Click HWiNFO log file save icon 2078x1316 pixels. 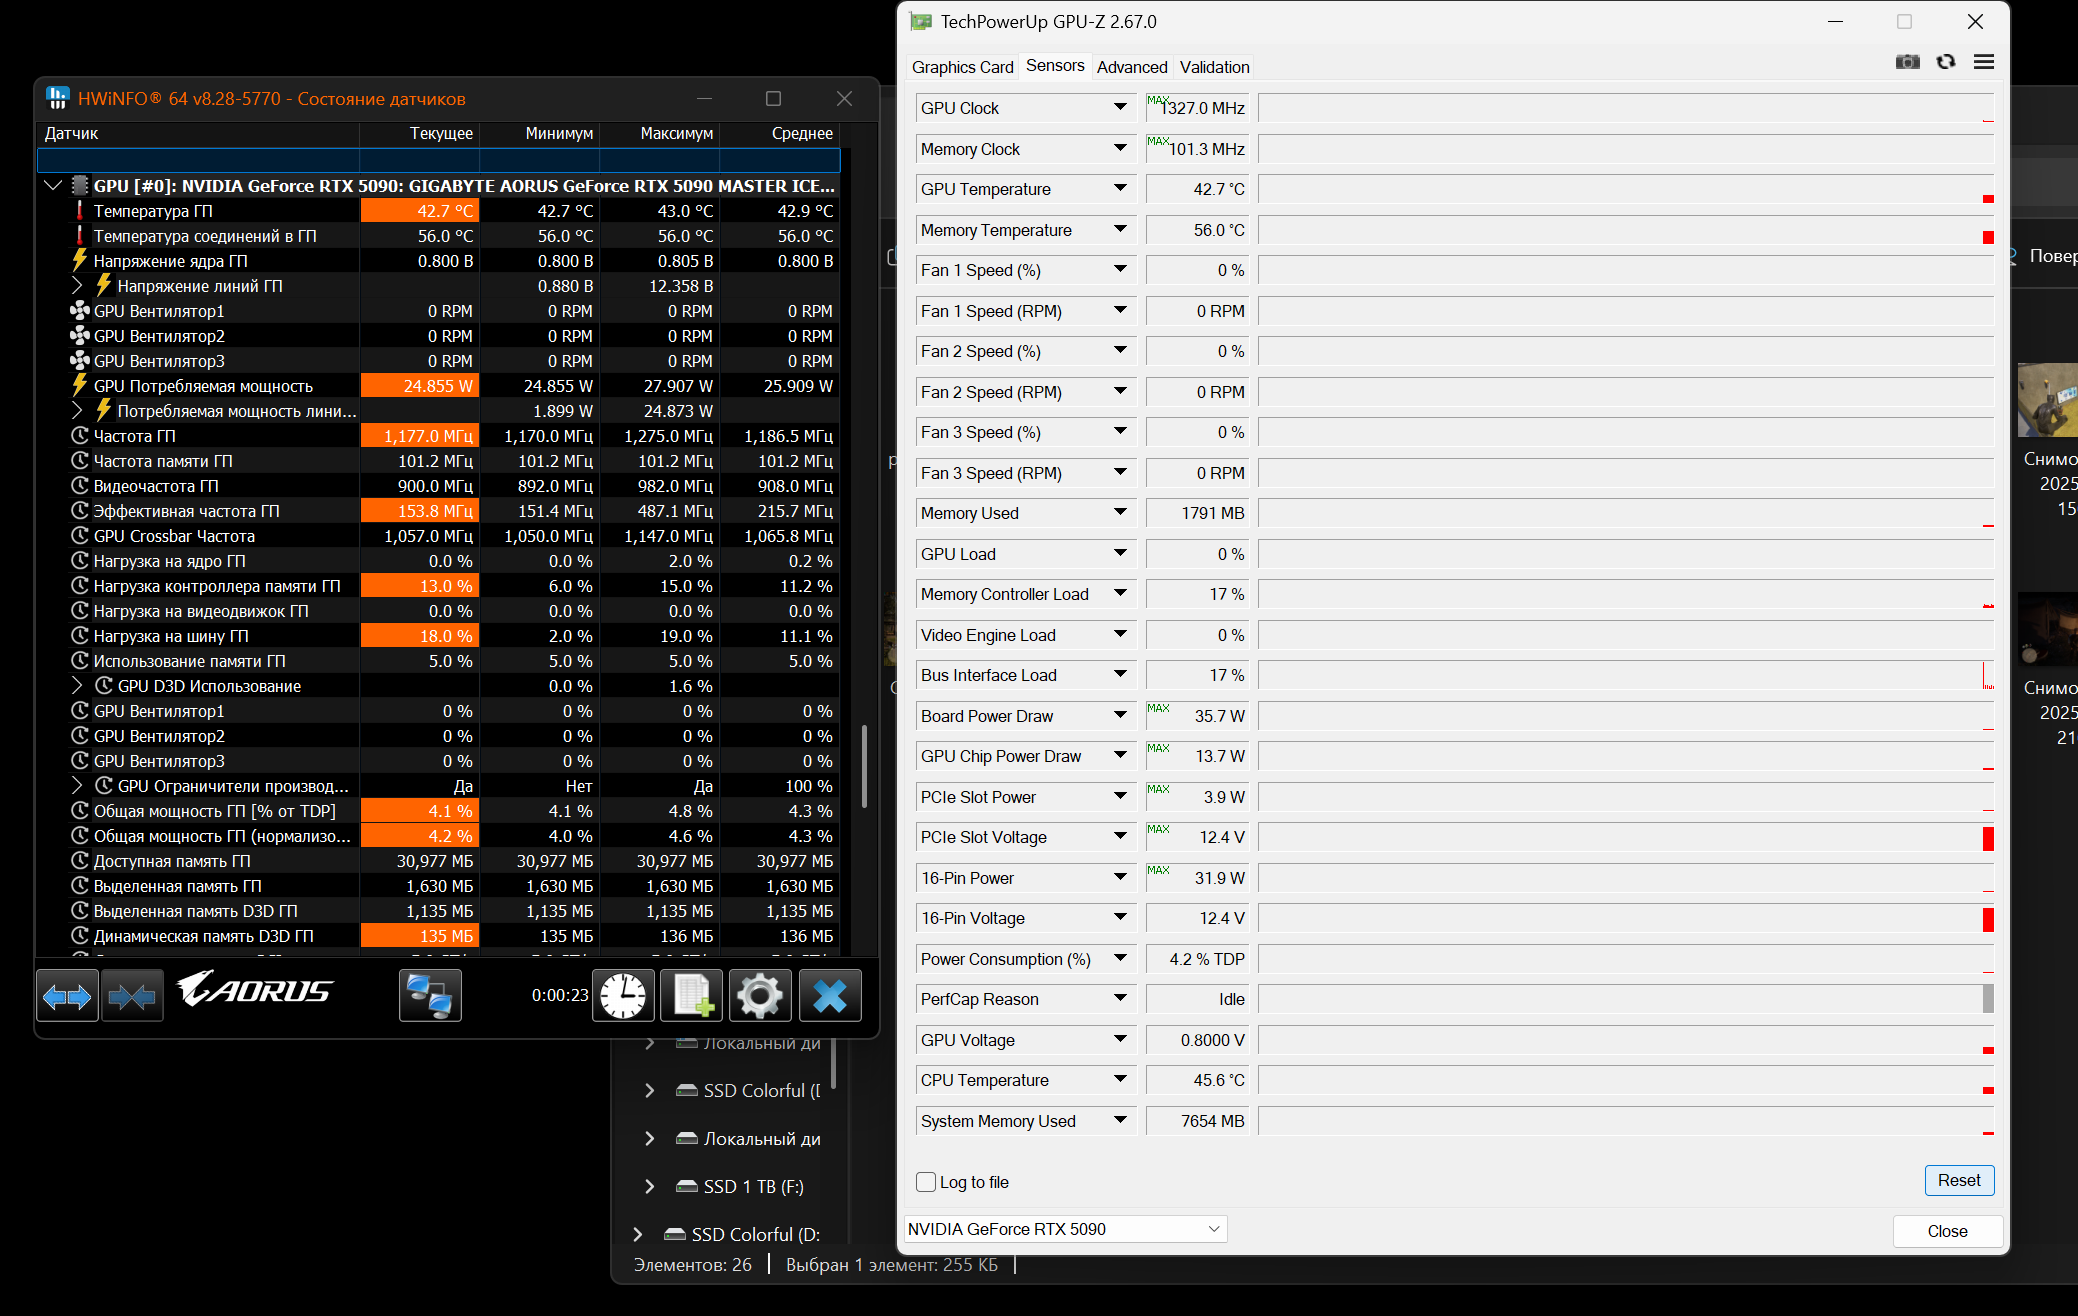coord(692,996)
